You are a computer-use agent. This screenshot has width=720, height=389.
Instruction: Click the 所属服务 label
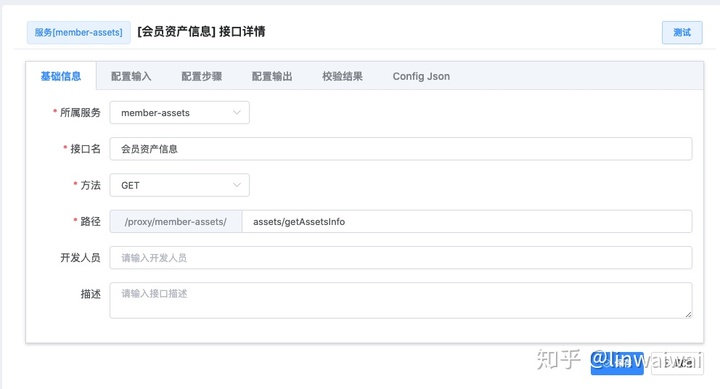(80, 113)
